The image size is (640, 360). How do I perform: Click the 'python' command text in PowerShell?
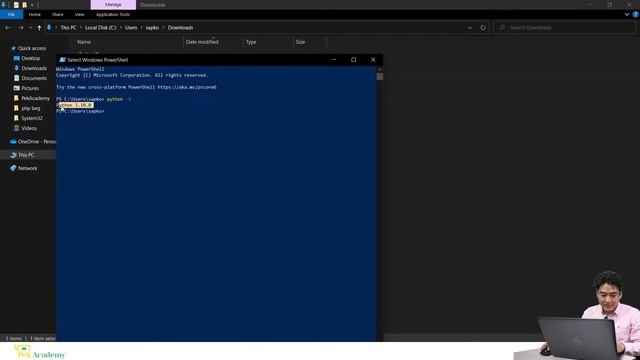click(x=115, y=99)
